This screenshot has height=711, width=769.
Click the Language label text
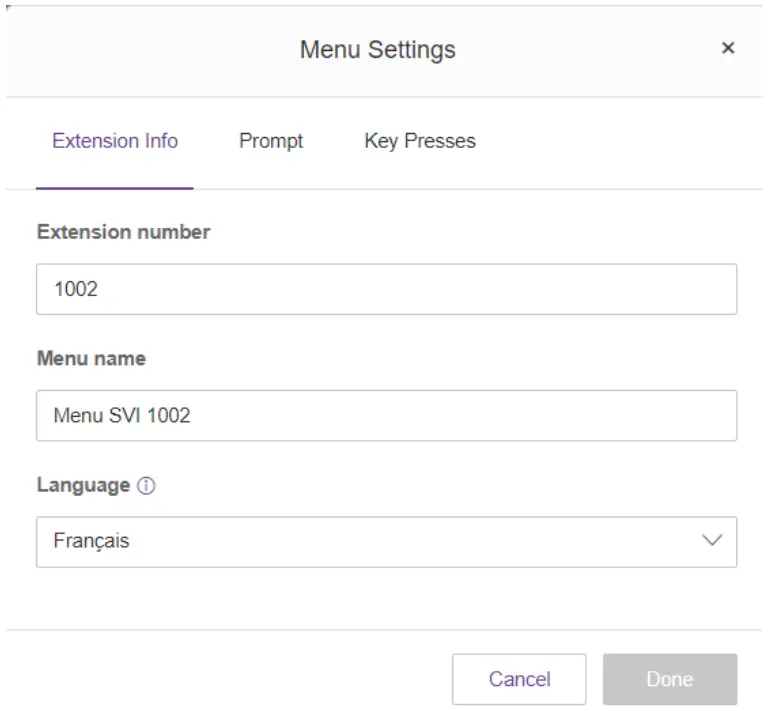pos(83,485)
